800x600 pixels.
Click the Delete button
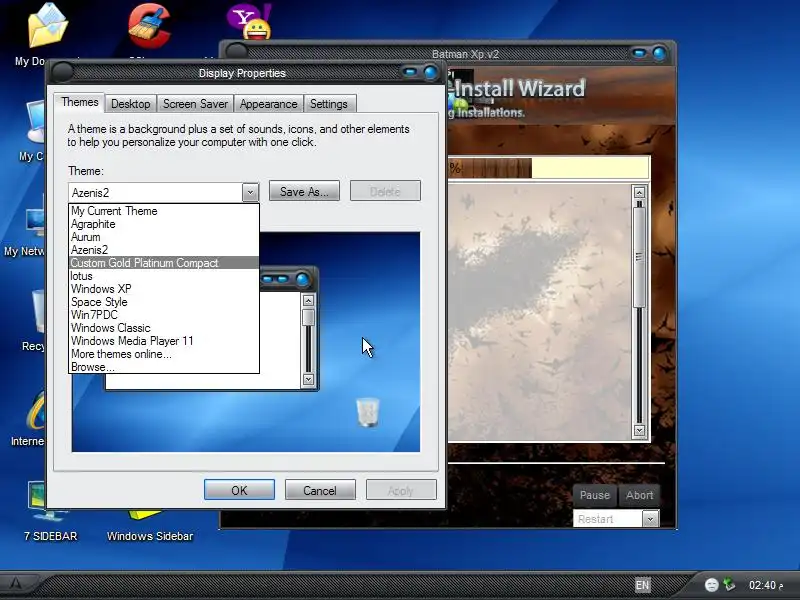385,191
